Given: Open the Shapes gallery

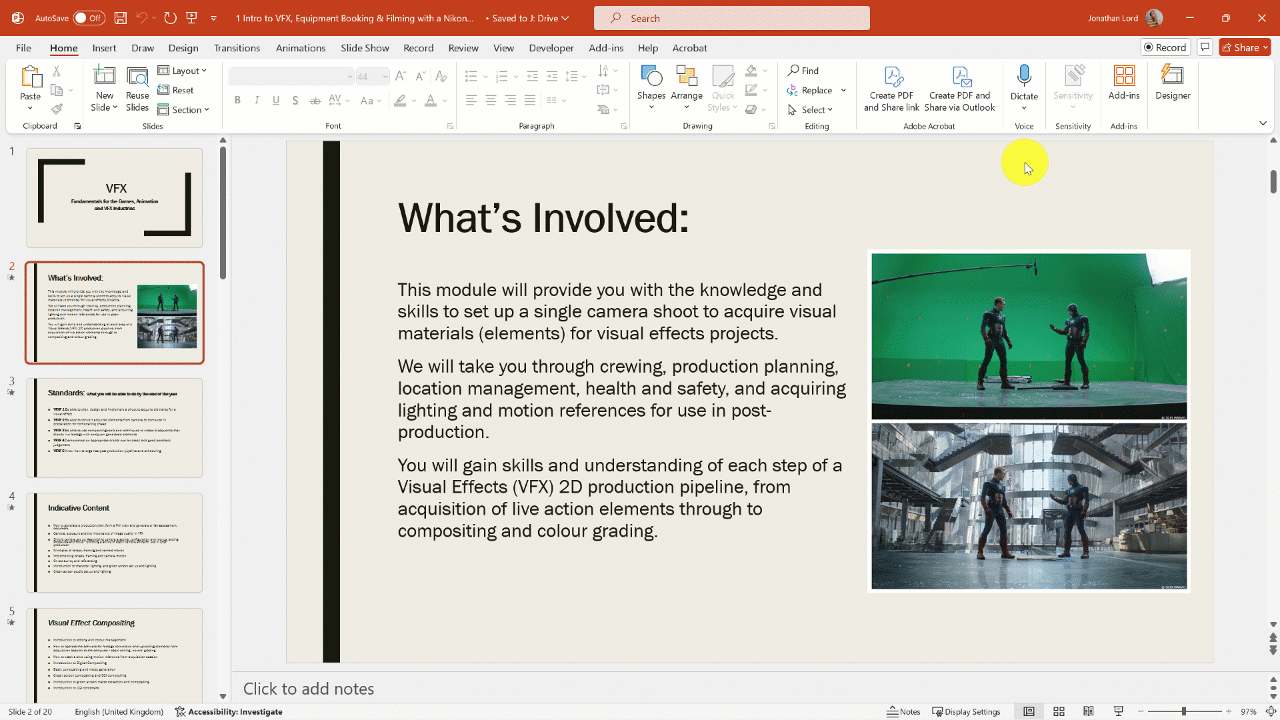Looking at the screenshot, I should point(651,88).
